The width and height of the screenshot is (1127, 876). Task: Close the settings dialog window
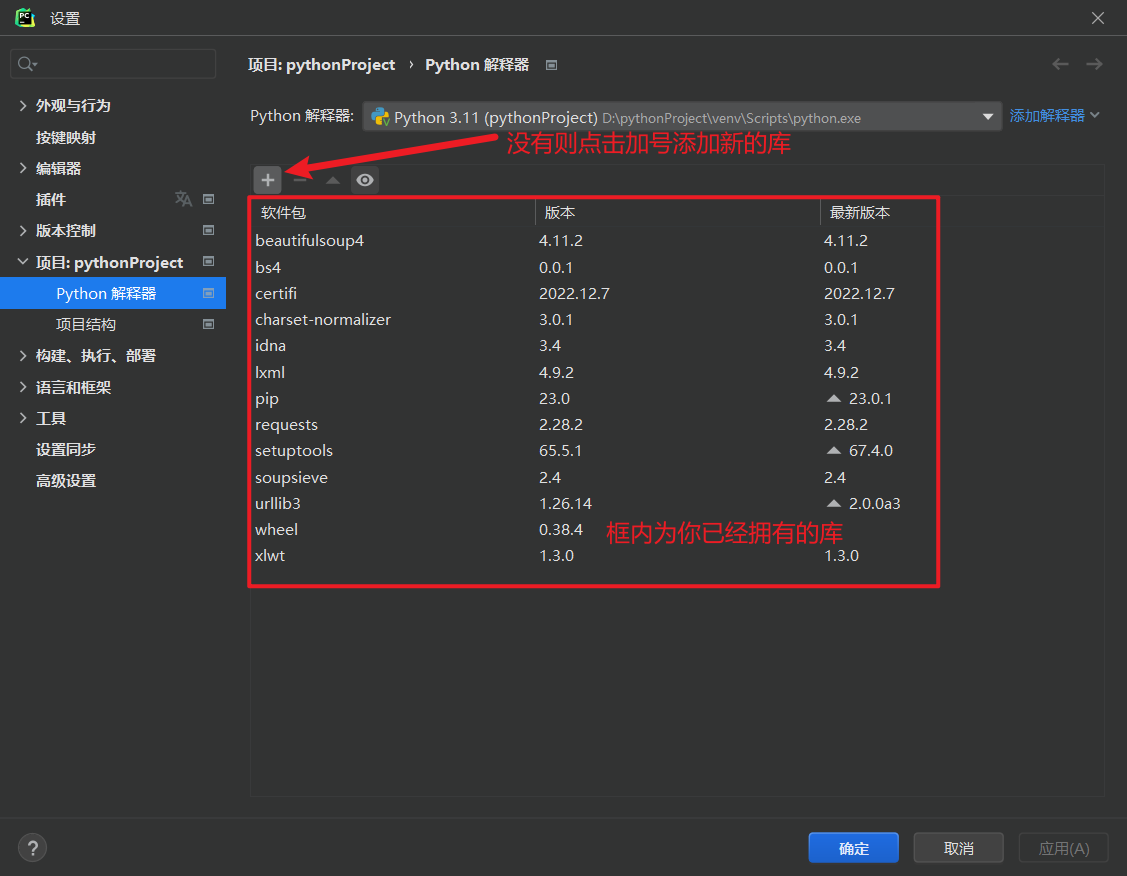coord(1098,18)
